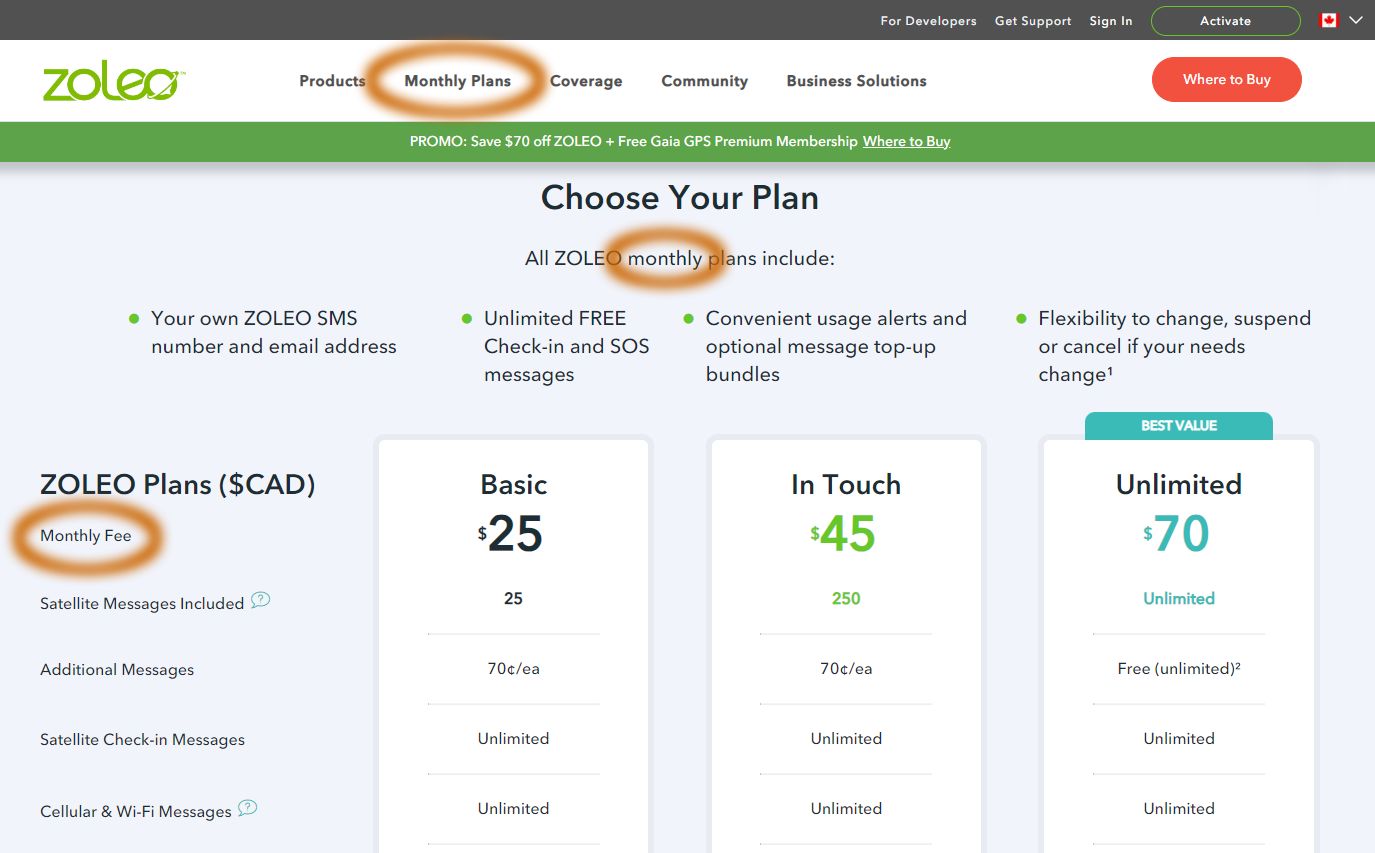Select the ZOLEO SMS number and email bullet
The image size is (1375, 853).
274,333
